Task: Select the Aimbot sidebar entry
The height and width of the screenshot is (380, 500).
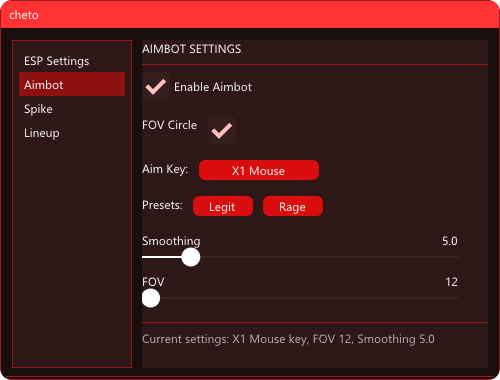Action: (x=72, y=84)
